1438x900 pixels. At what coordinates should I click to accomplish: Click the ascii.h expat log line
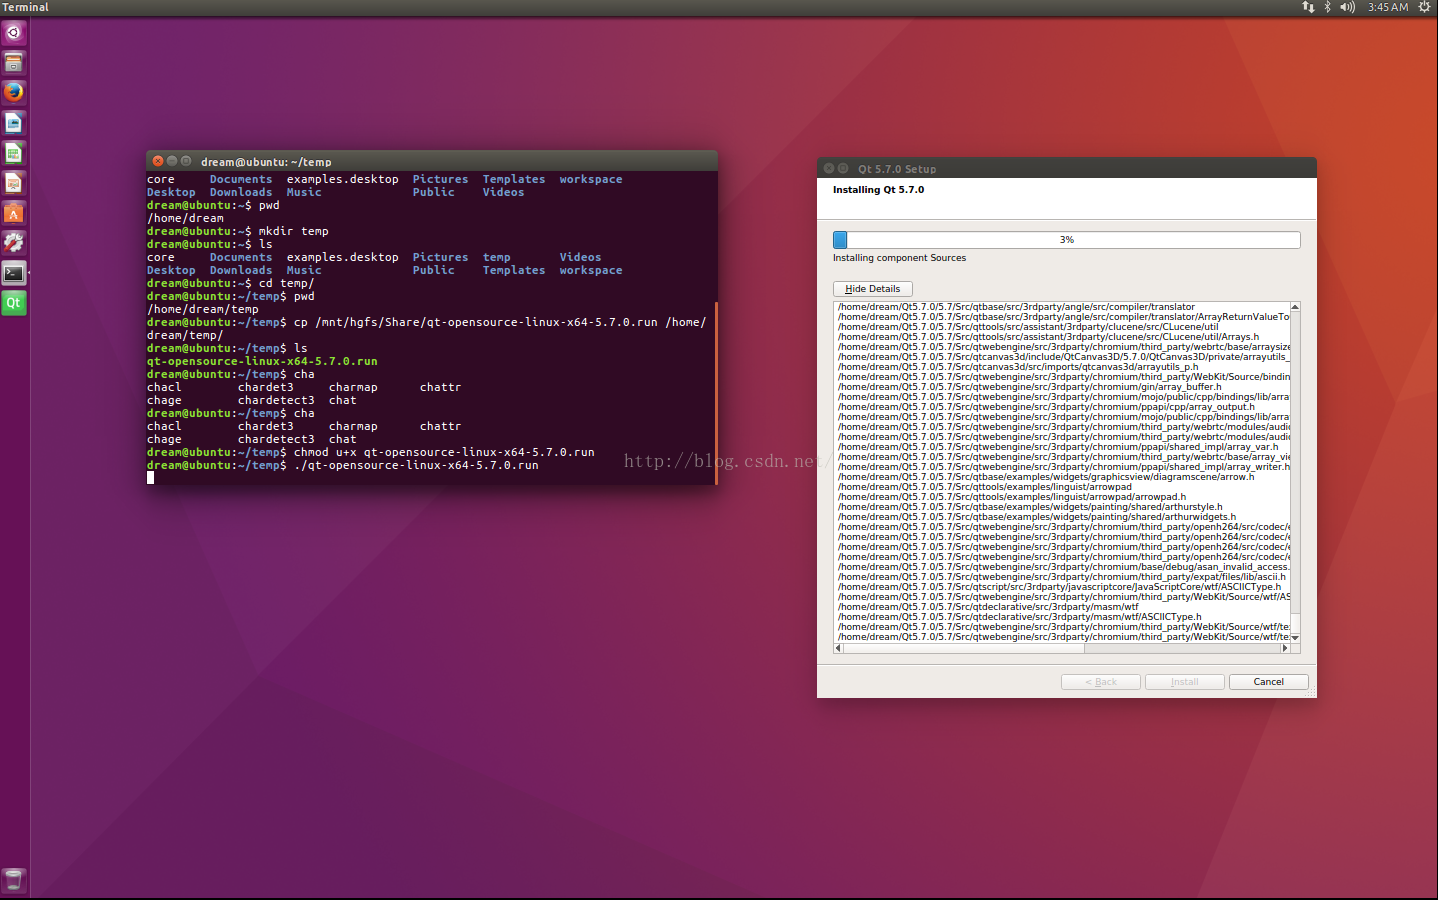pos(1062,577)
